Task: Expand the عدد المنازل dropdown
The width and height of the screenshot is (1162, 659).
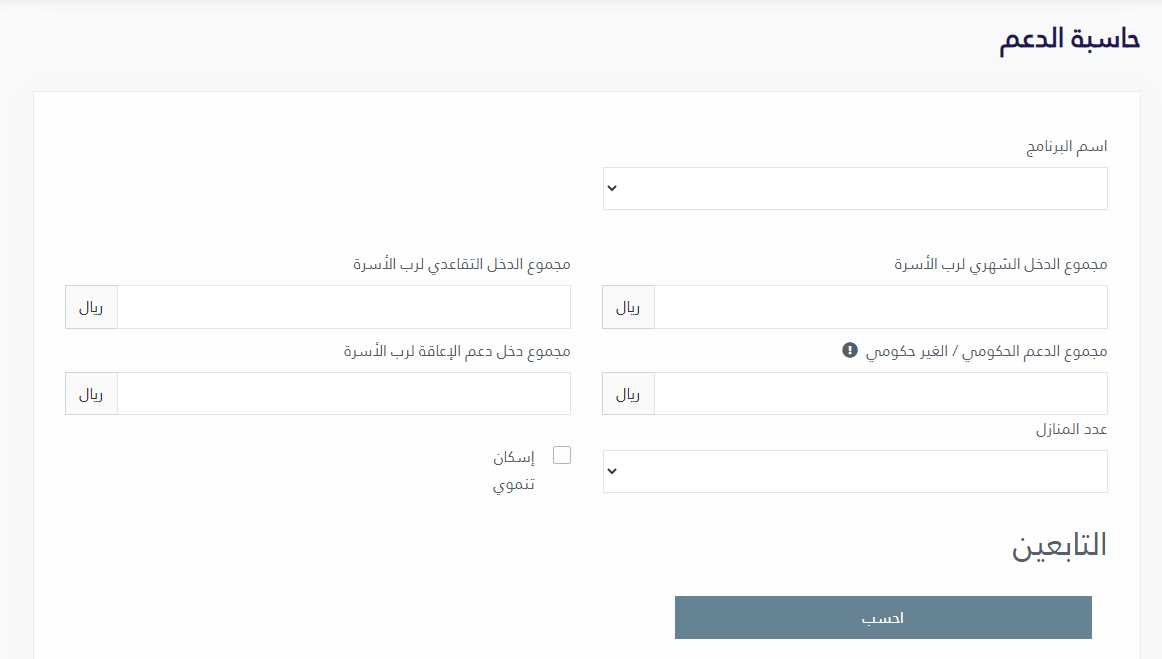Action: coord(855,471)
